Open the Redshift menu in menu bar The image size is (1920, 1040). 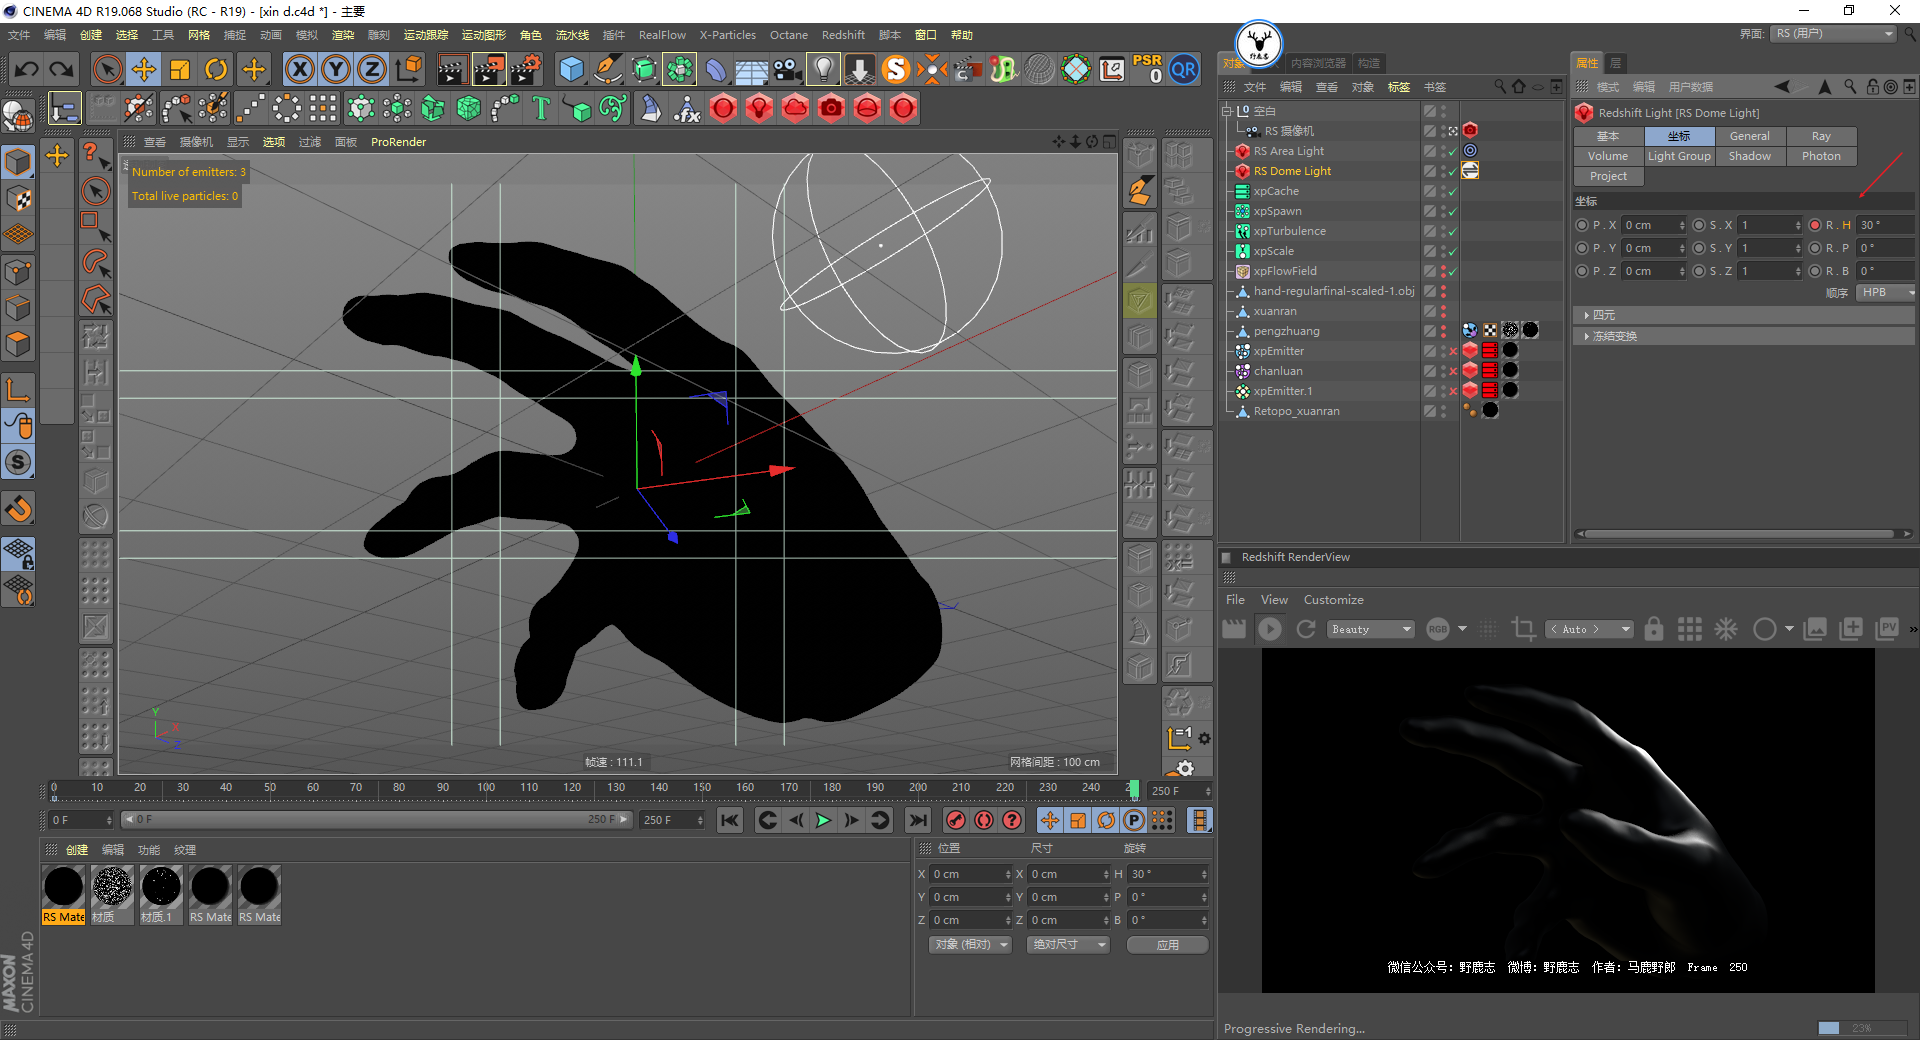(843, 35)
